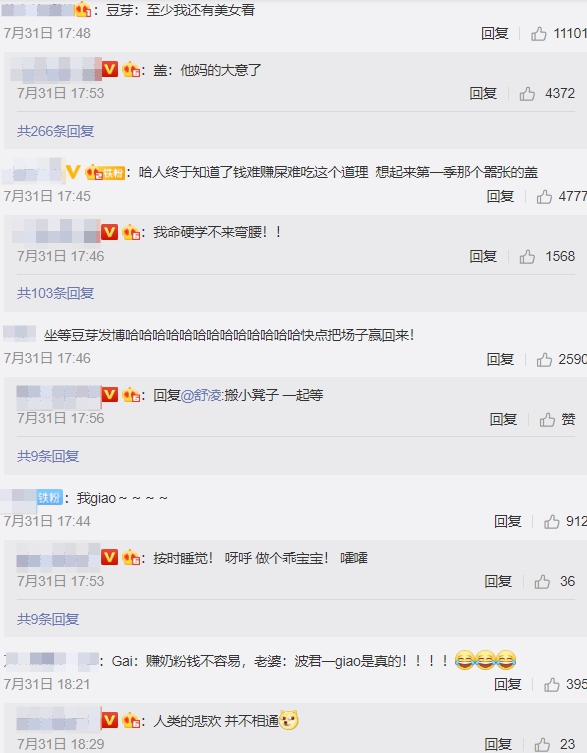
Task: Expand 共9条回复 under 搬小凳子 reply
Action: click(x=48, y=456)
